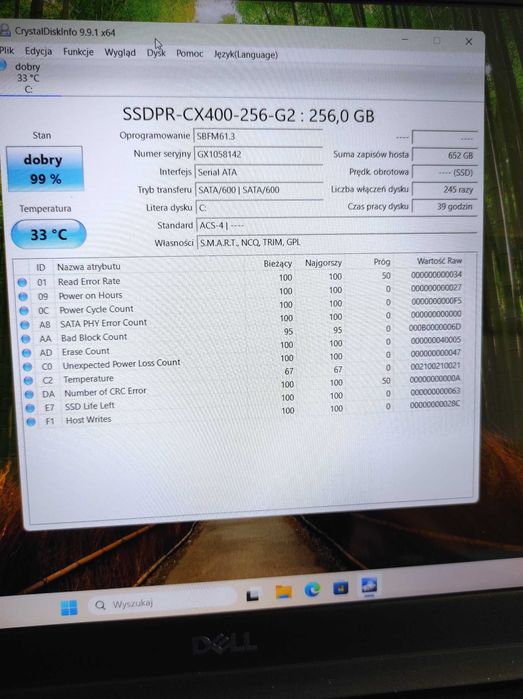Open the Wygląd menu
This screenshot has width=523, height=699.
120,53
